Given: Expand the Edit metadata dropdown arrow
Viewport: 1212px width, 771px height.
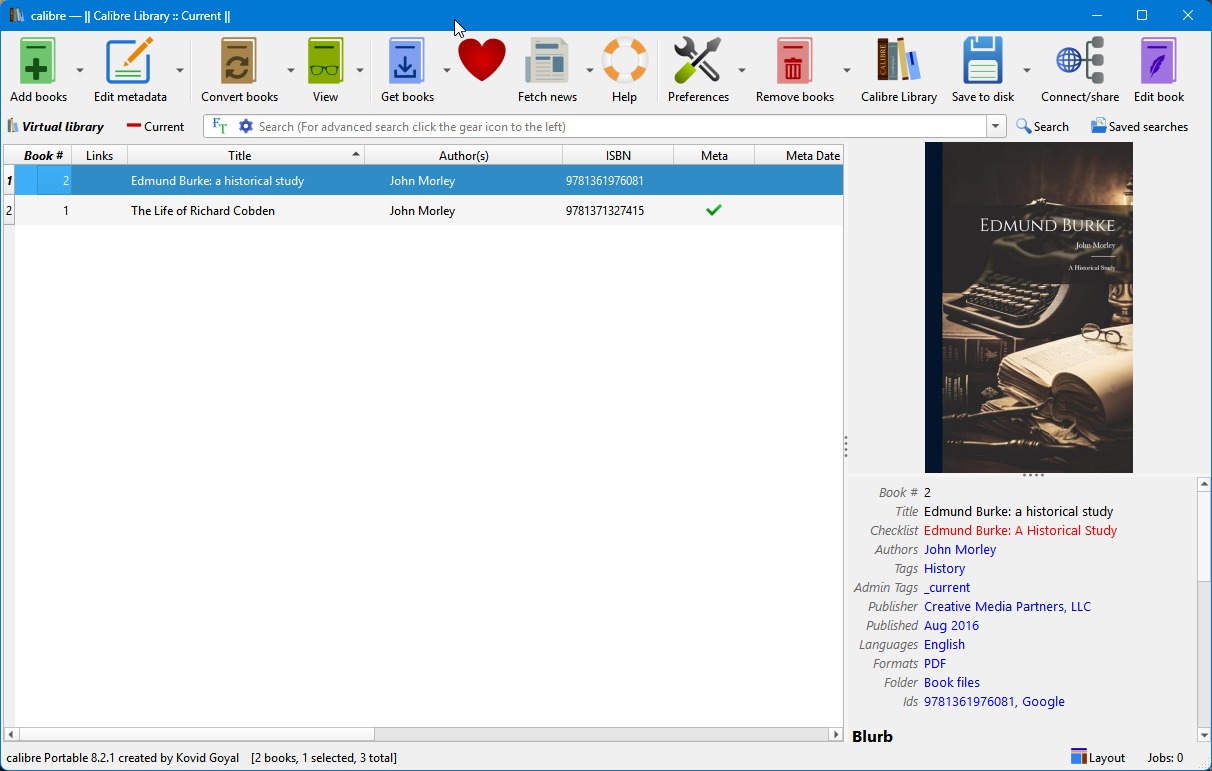Looking at the screenshot, I should tap(180, 70).
